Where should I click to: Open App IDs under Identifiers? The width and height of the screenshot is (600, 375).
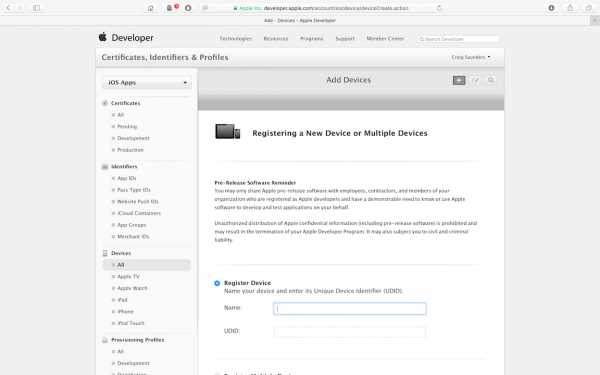click(x=127, y=178)
